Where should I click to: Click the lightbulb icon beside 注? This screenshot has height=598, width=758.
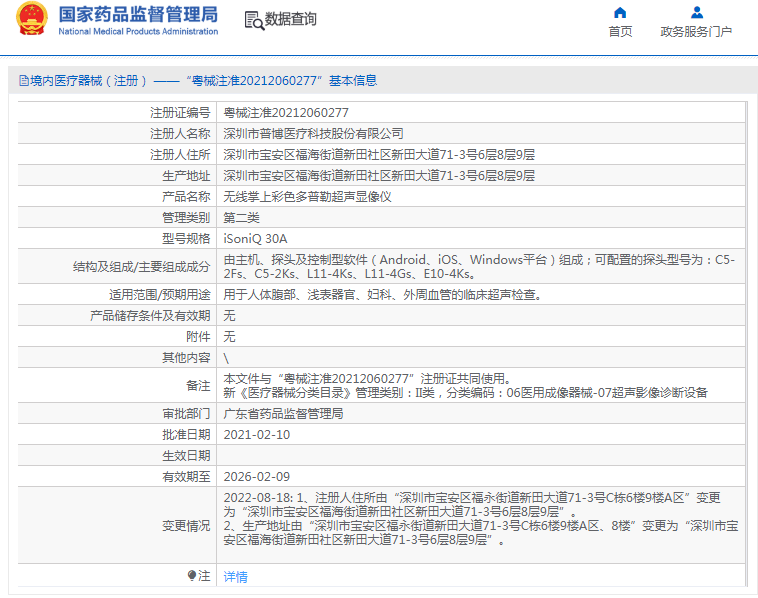tap(192, 575)
